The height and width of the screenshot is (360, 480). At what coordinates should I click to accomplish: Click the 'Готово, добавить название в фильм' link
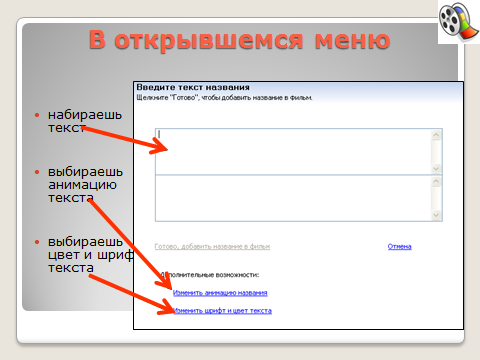212,247
